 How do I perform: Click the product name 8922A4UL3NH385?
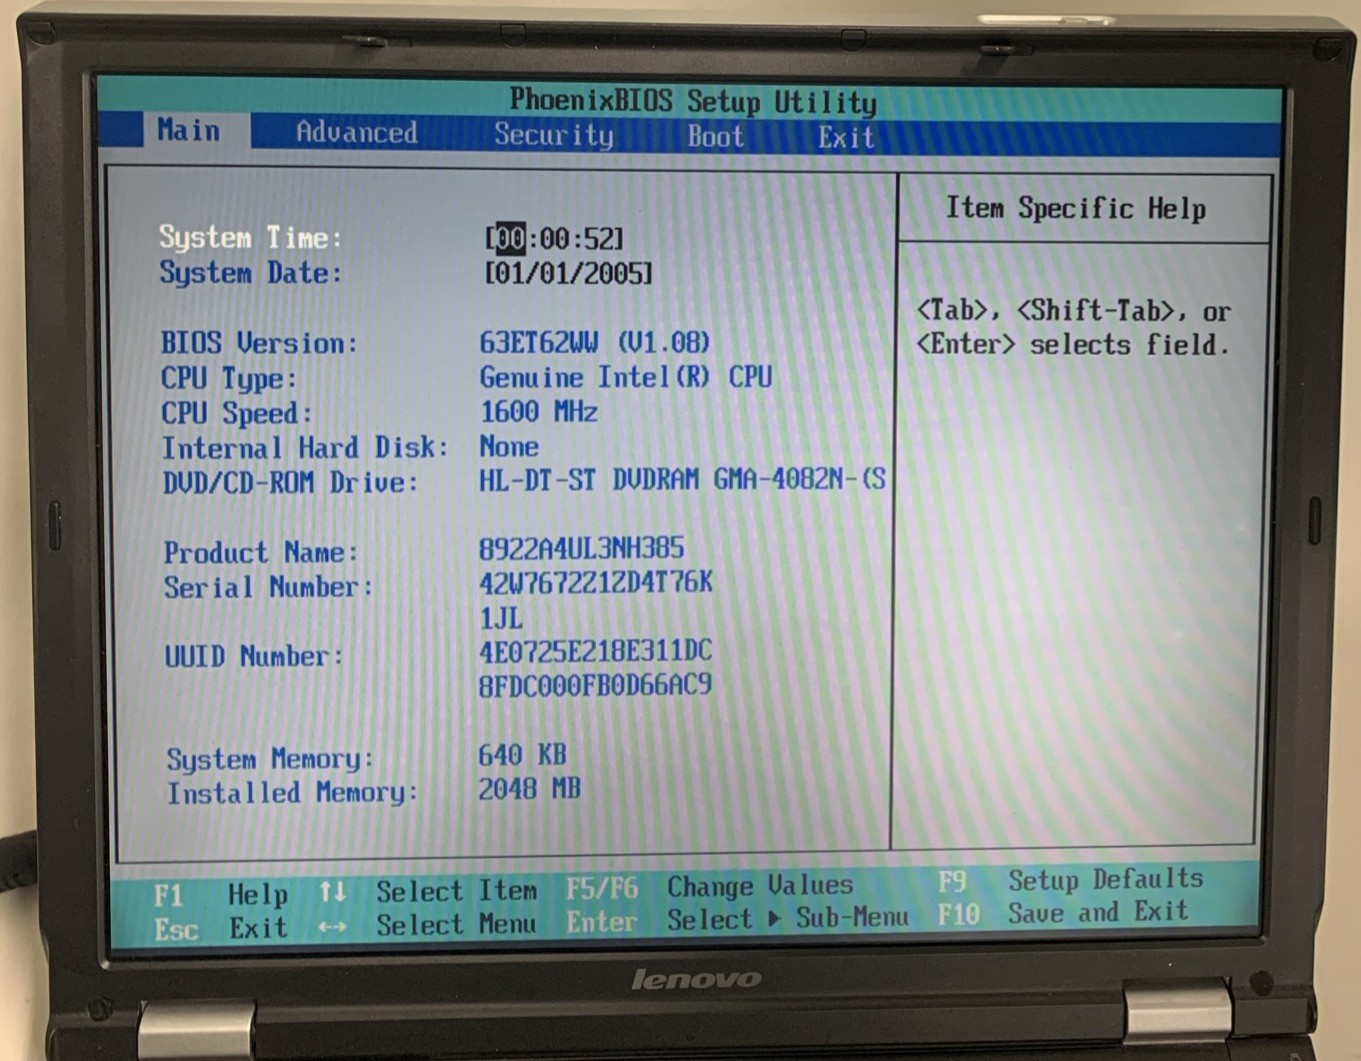tap(581, 548)
